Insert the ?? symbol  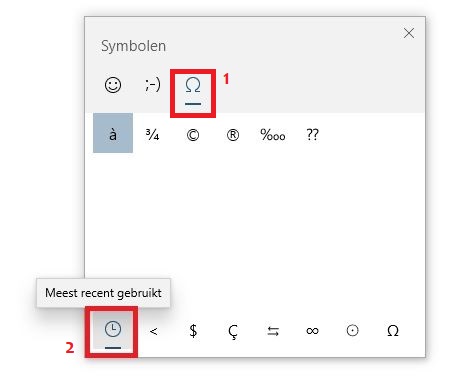(x=312, y=135)
